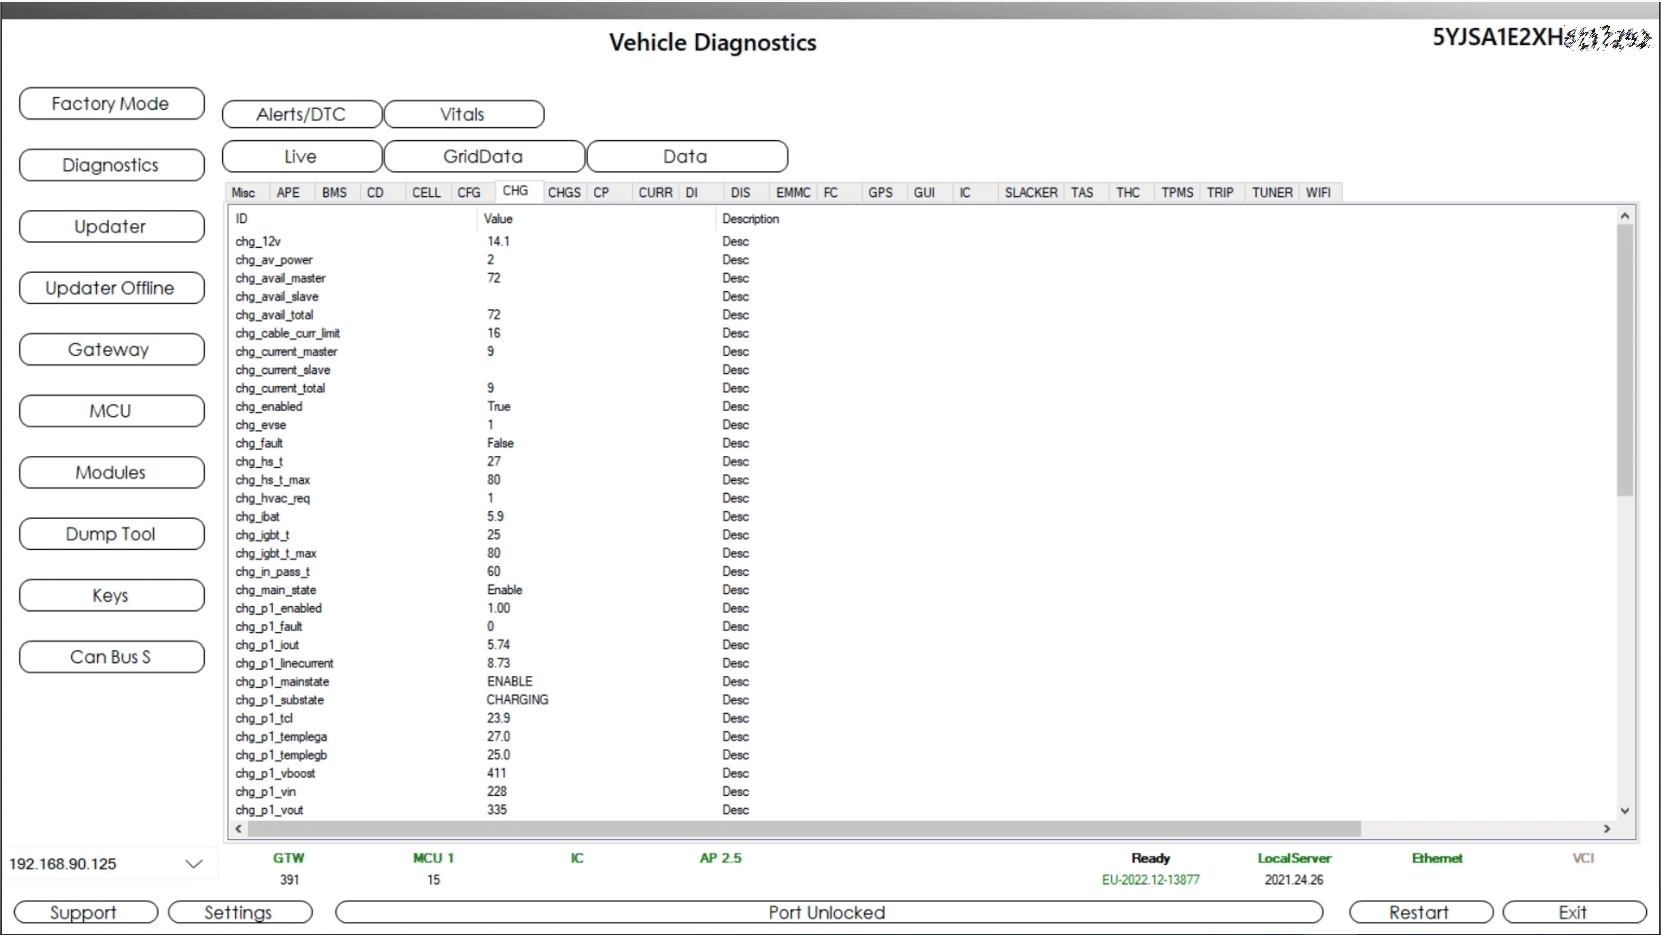Launch the Dump Tool
The width and height of the screenshot is (1661, 935).
pos(112,534)
